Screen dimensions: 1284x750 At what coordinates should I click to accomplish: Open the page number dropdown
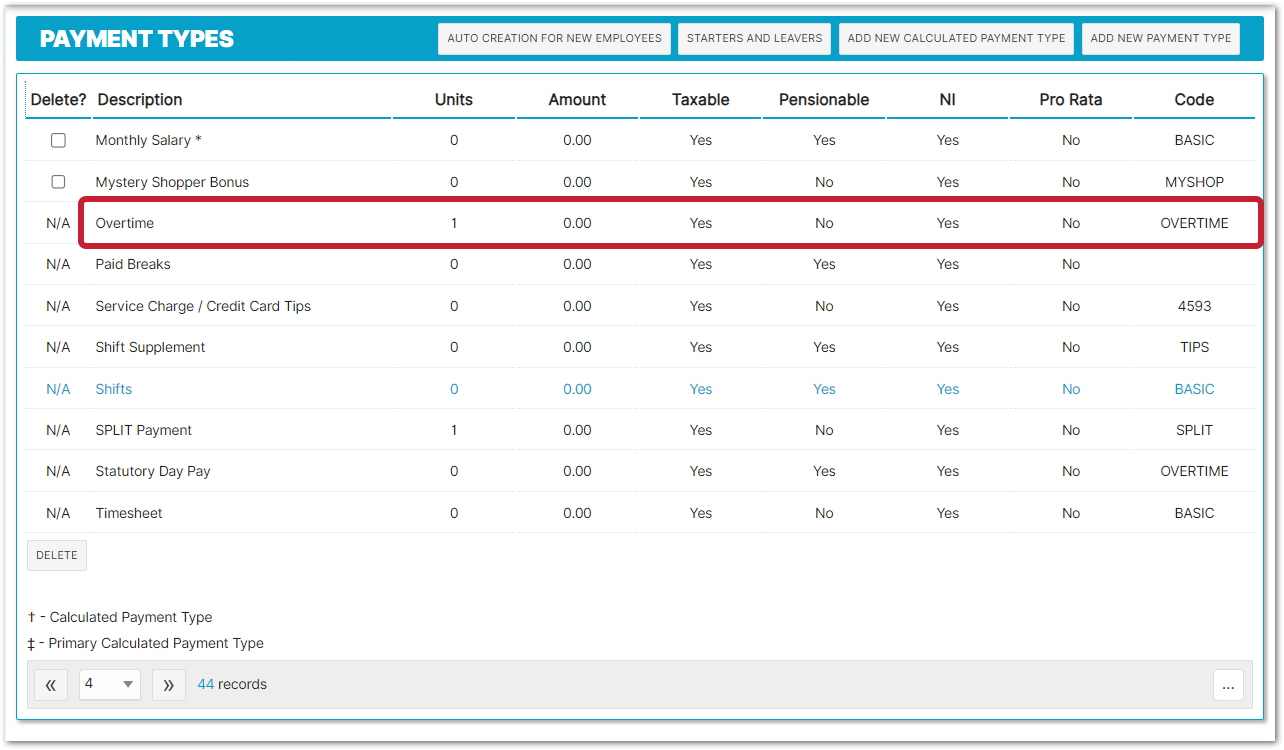(x=109, y=685)
